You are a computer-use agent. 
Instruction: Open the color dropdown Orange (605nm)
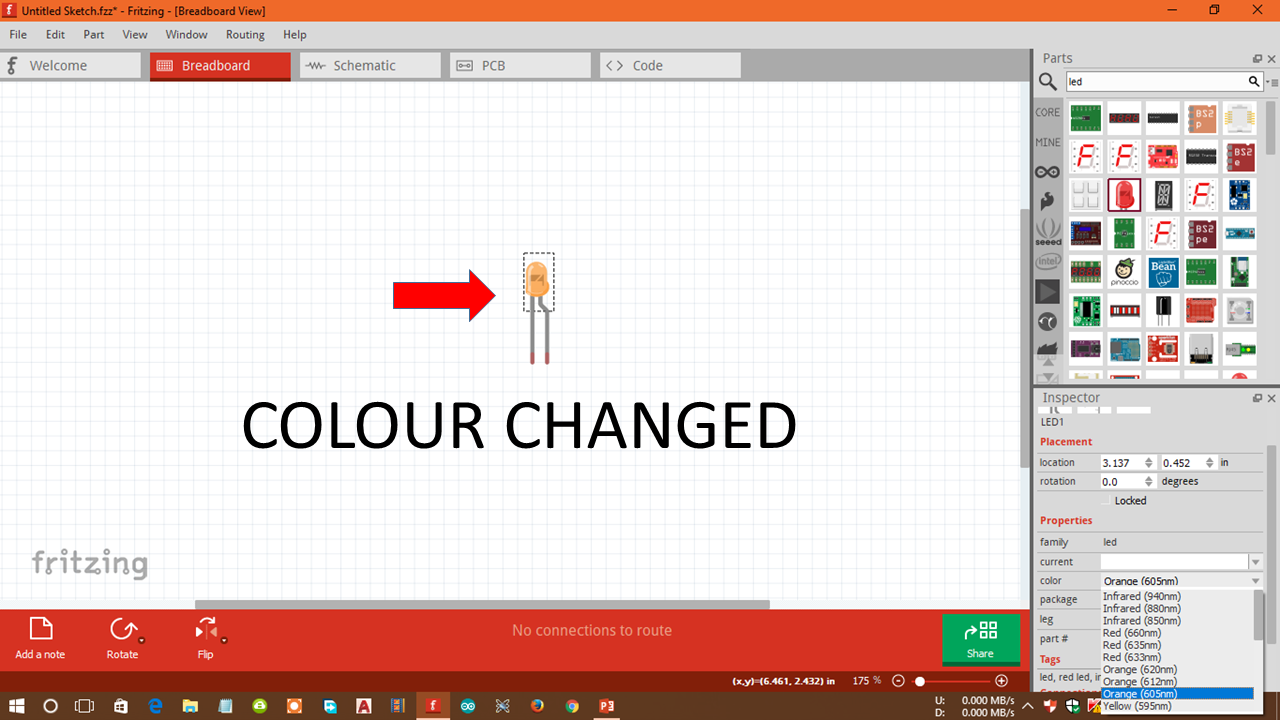[x=1182, y=581]
